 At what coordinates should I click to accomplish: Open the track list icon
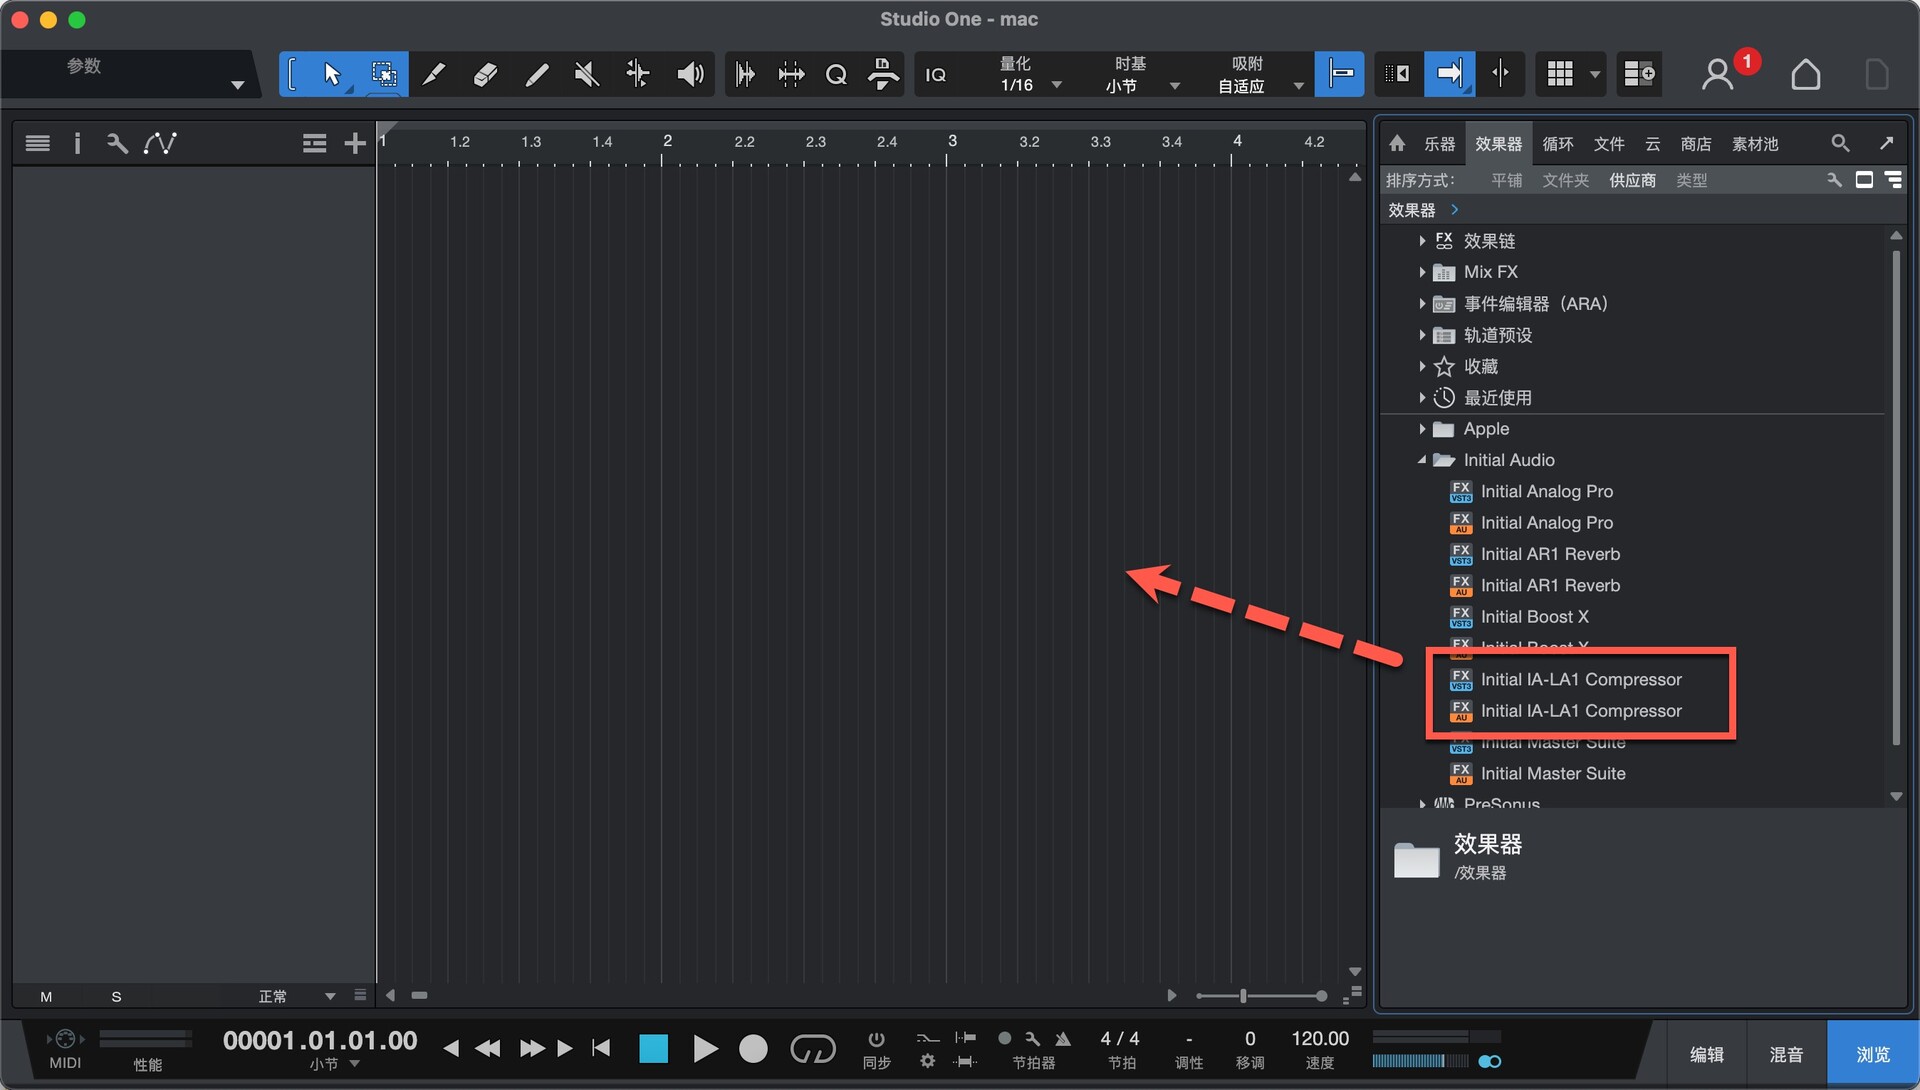pyautogui.click(x=38, y=143)
